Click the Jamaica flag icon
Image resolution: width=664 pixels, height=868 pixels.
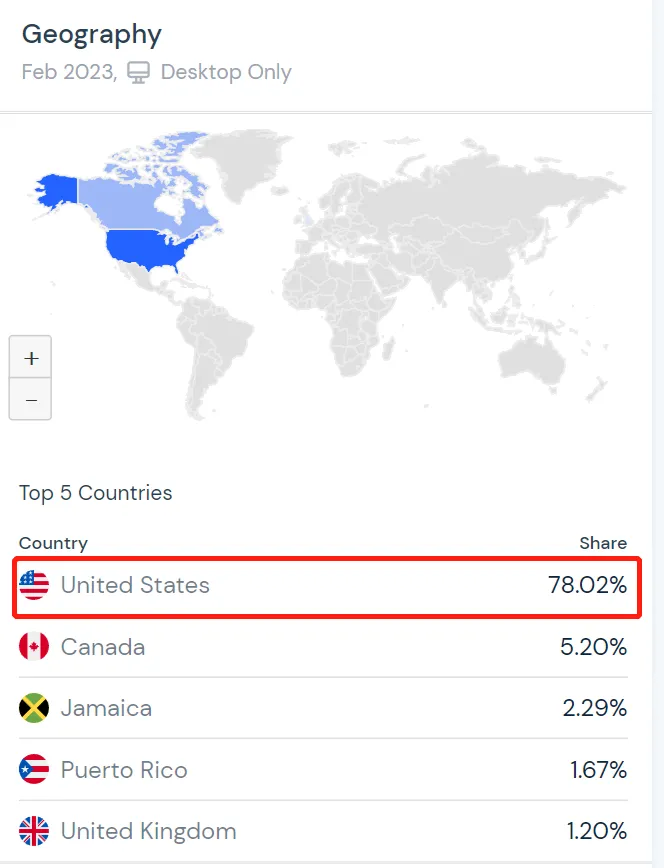[x=34, y=708]
